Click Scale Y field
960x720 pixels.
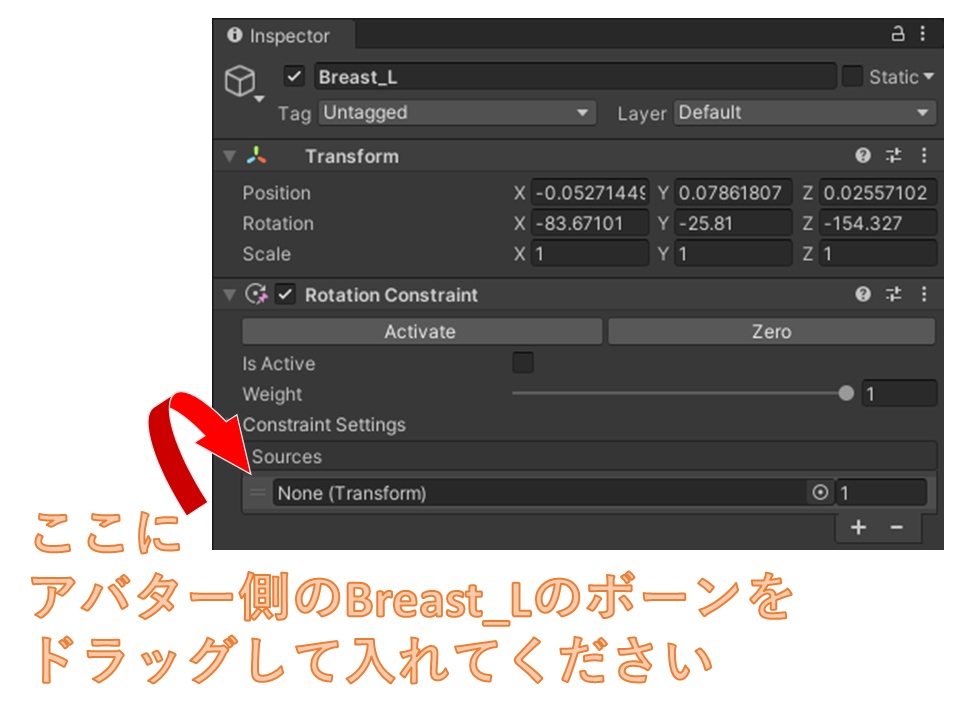pos(733,253)
